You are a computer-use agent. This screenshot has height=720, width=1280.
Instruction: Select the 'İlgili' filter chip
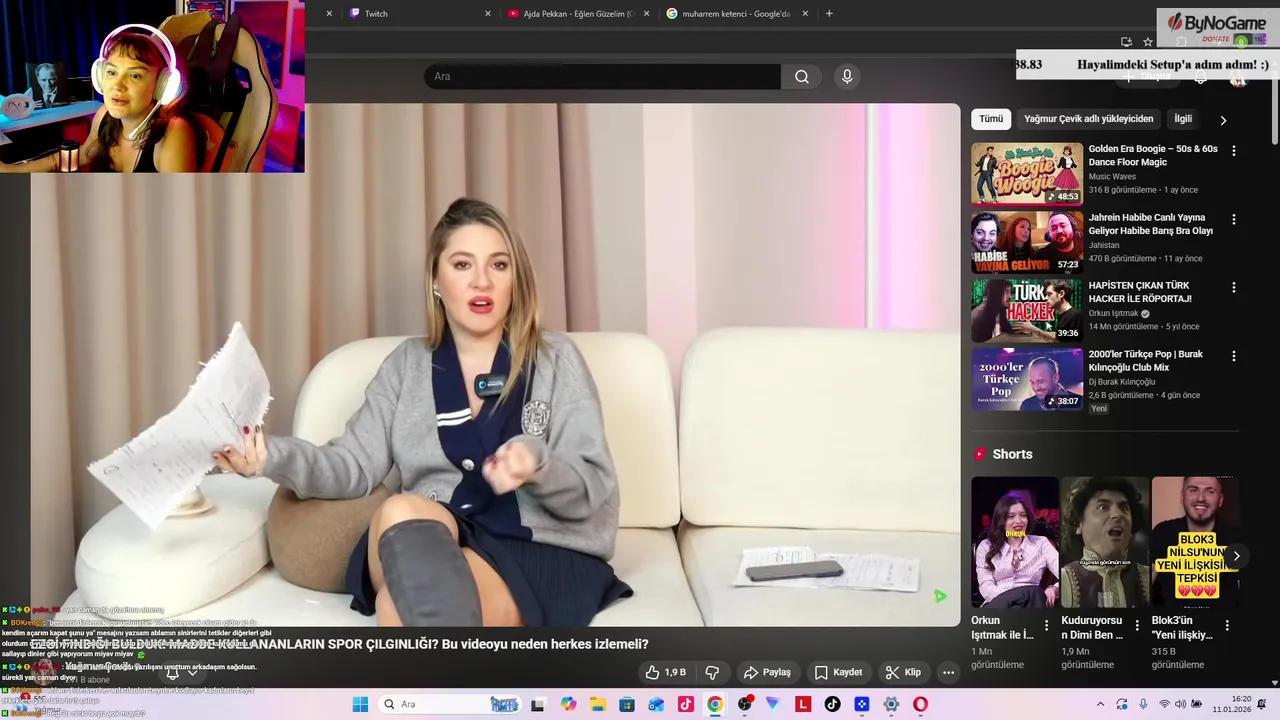(1183, 119)
